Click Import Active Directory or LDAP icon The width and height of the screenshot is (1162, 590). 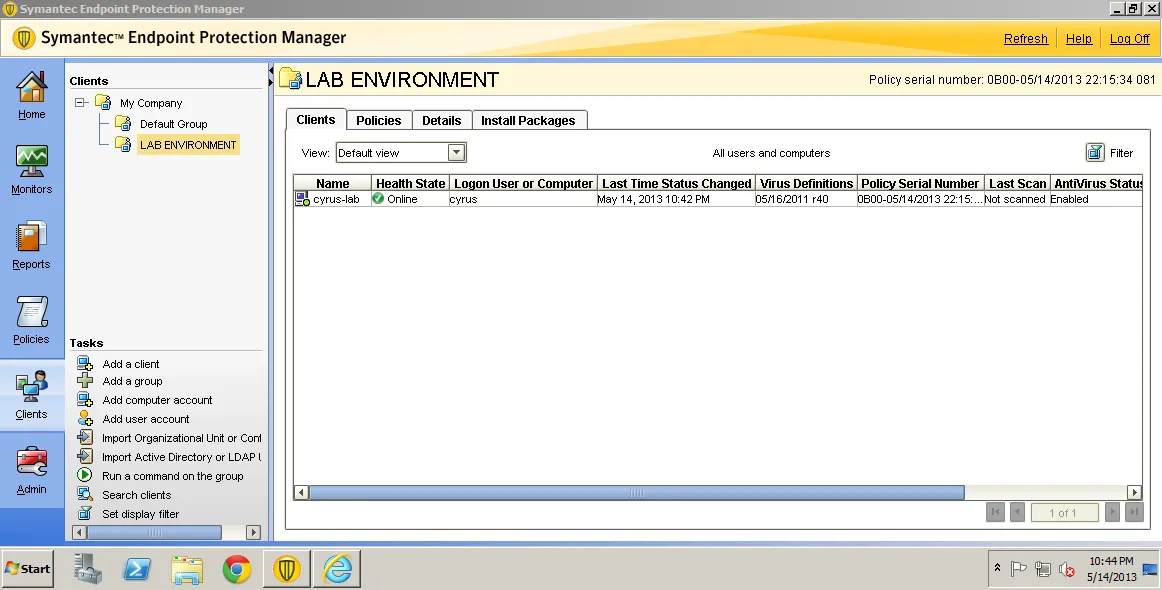pos(85,457)
